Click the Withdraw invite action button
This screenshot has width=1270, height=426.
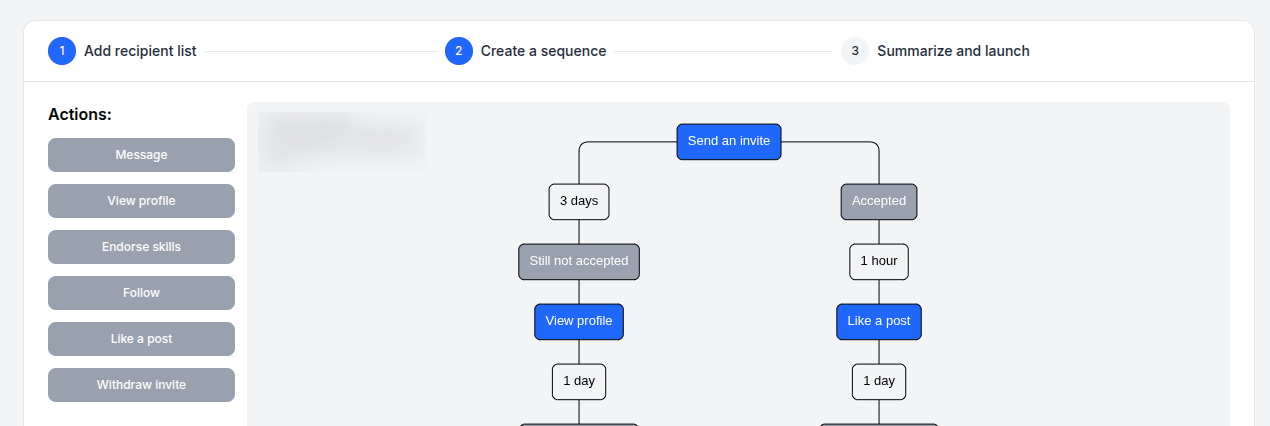[141, 385]
